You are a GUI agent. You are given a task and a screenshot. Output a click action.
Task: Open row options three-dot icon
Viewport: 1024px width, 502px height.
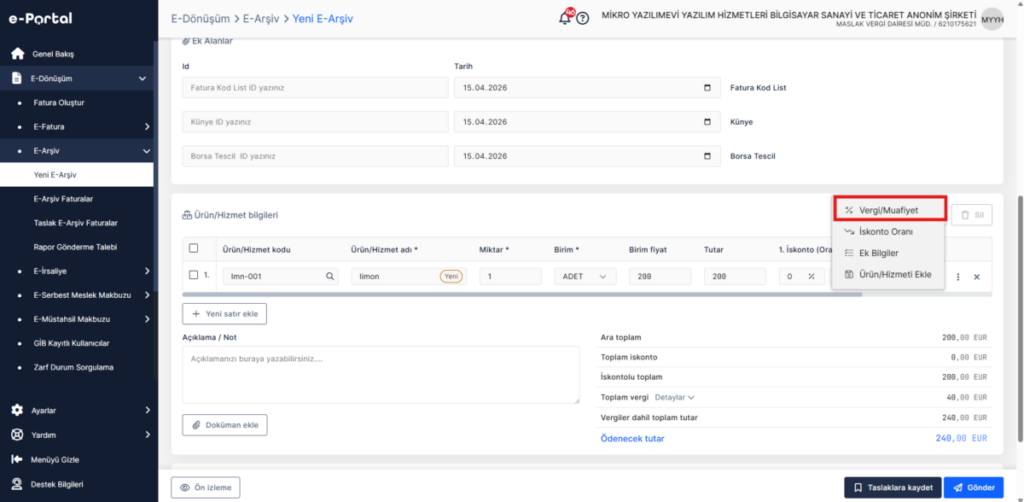[958, 277]
